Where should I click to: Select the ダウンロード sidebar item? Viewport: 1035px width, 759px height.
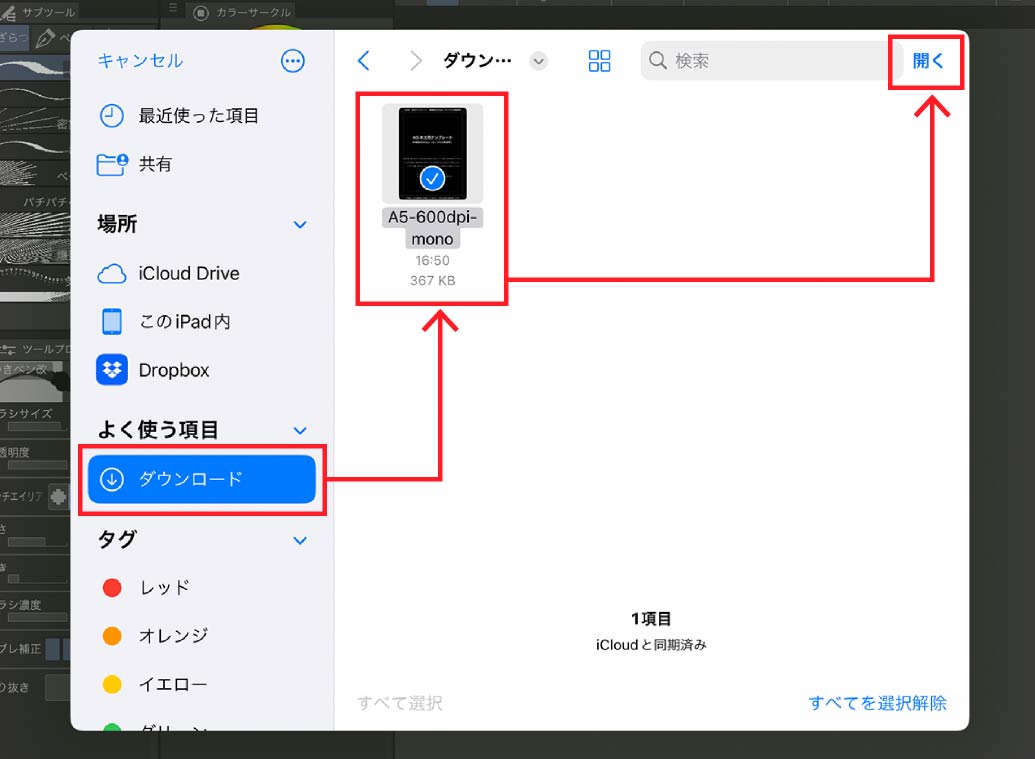point(202,479)
